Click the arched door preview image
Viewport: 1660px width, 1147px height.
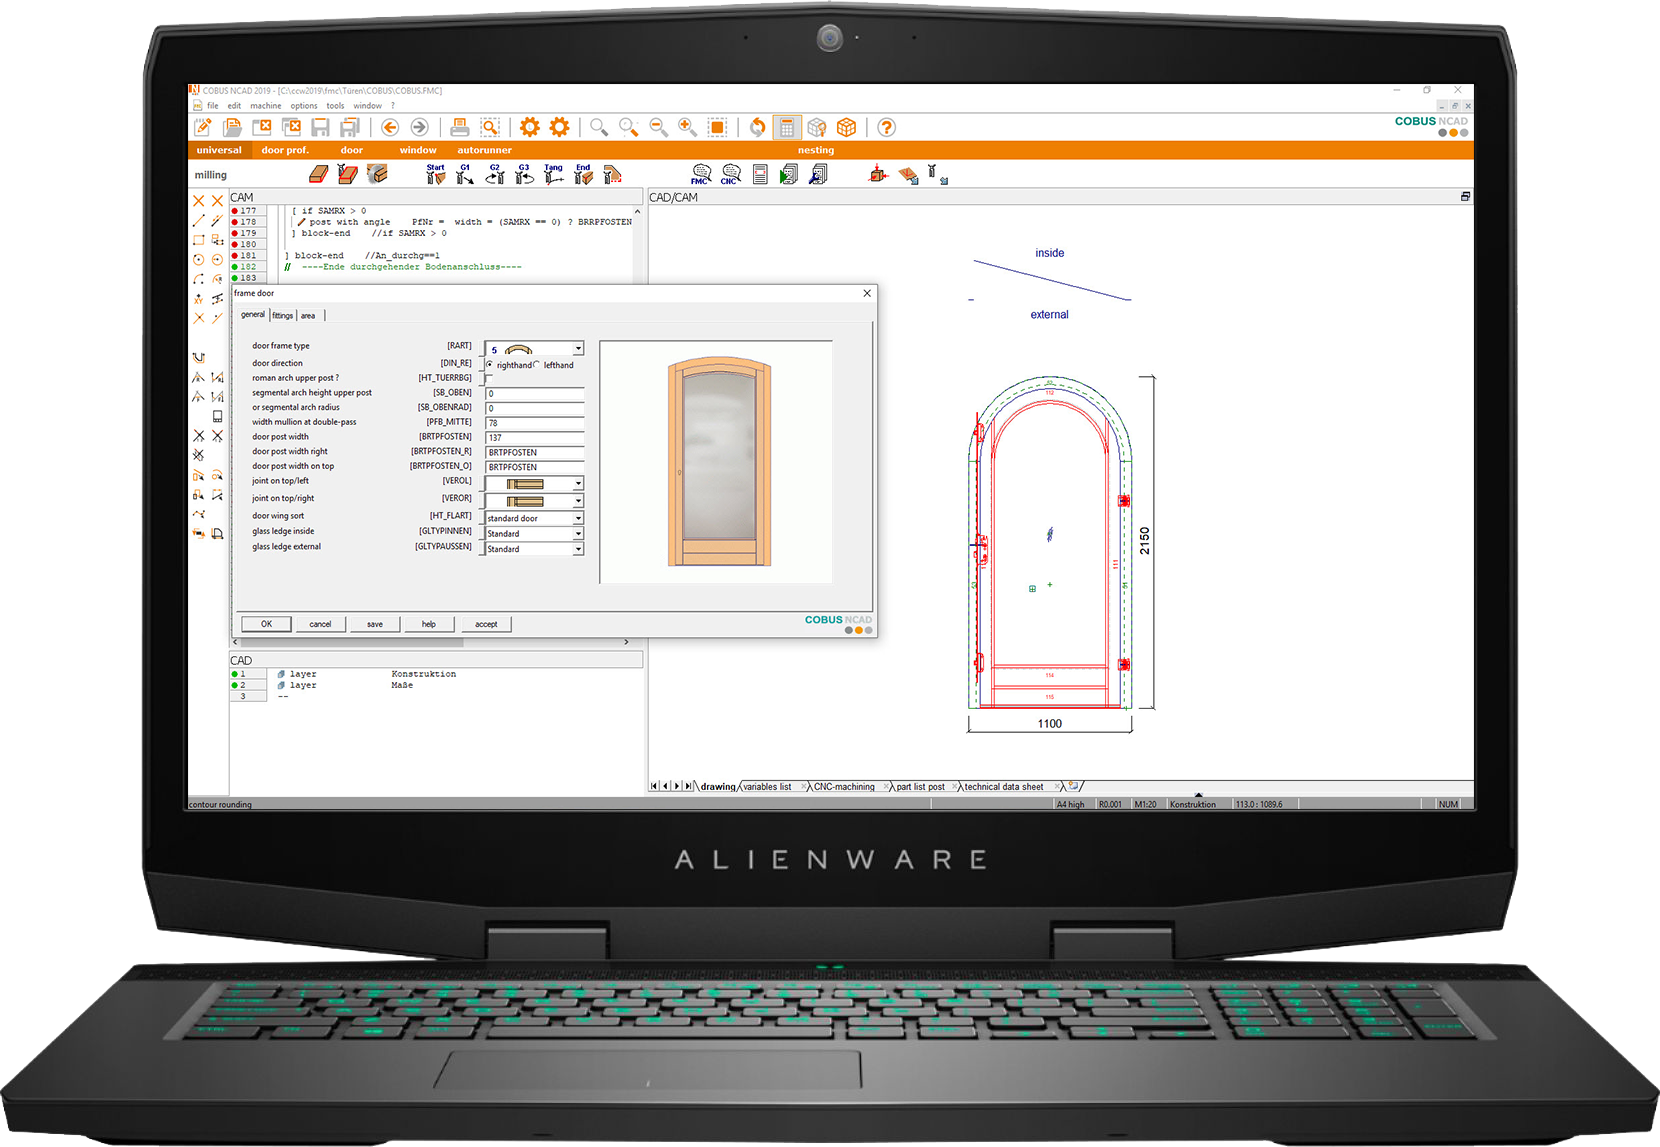(719, 462)
